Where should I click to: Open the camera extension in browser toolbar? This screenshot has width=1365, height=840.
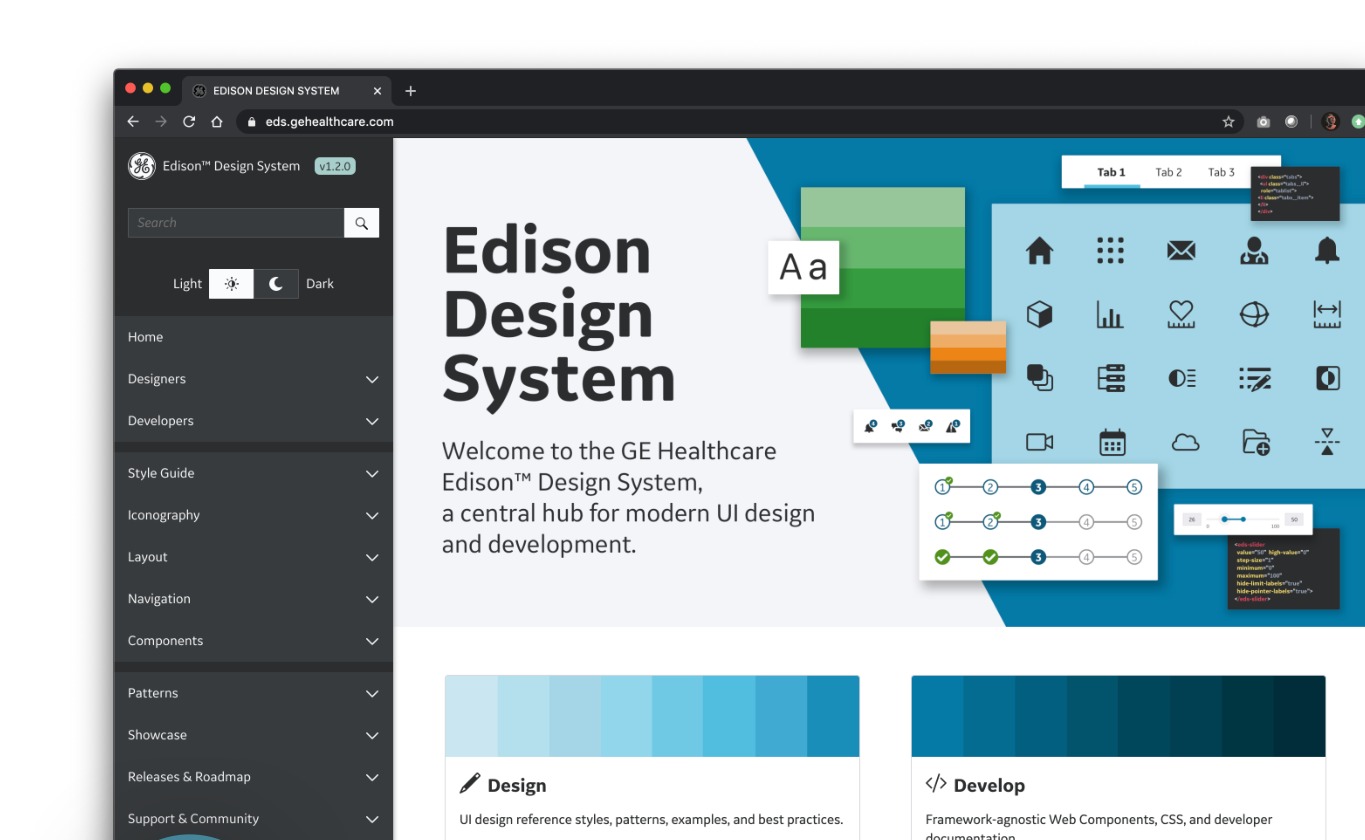(x=1263, y=122)
